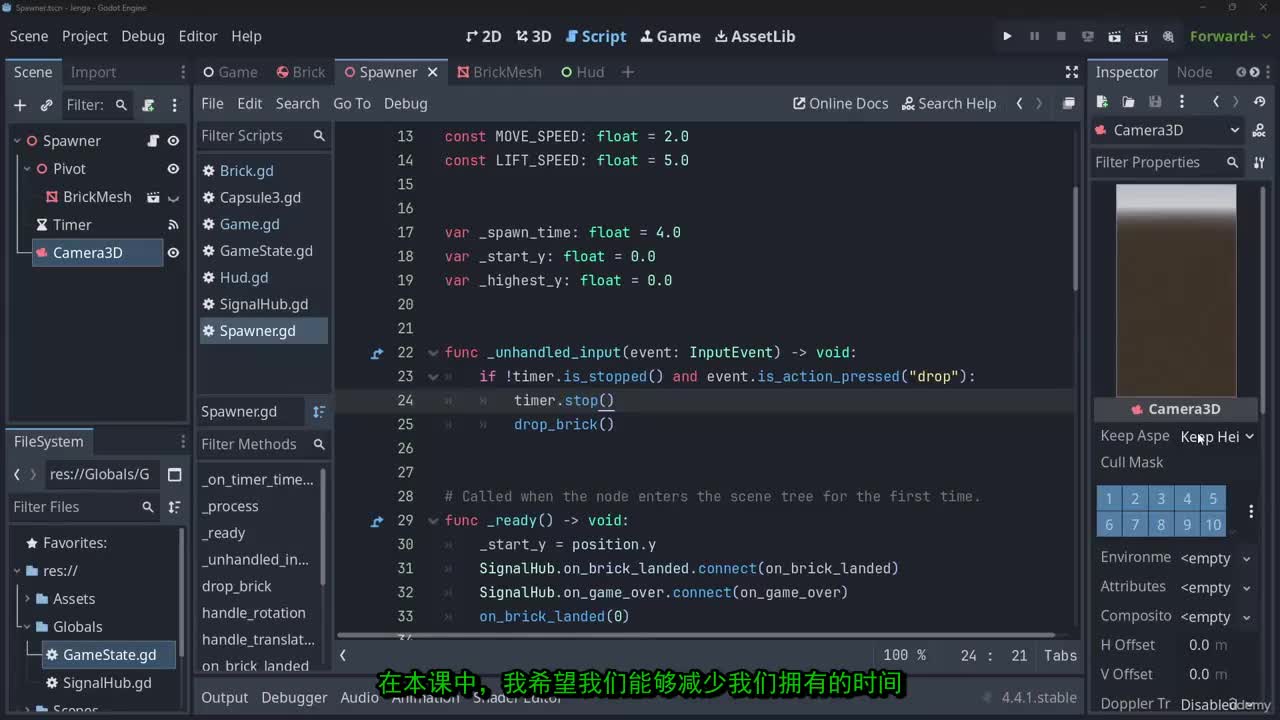Run the current scene
1280x720 pixels.
[1114, 36]
